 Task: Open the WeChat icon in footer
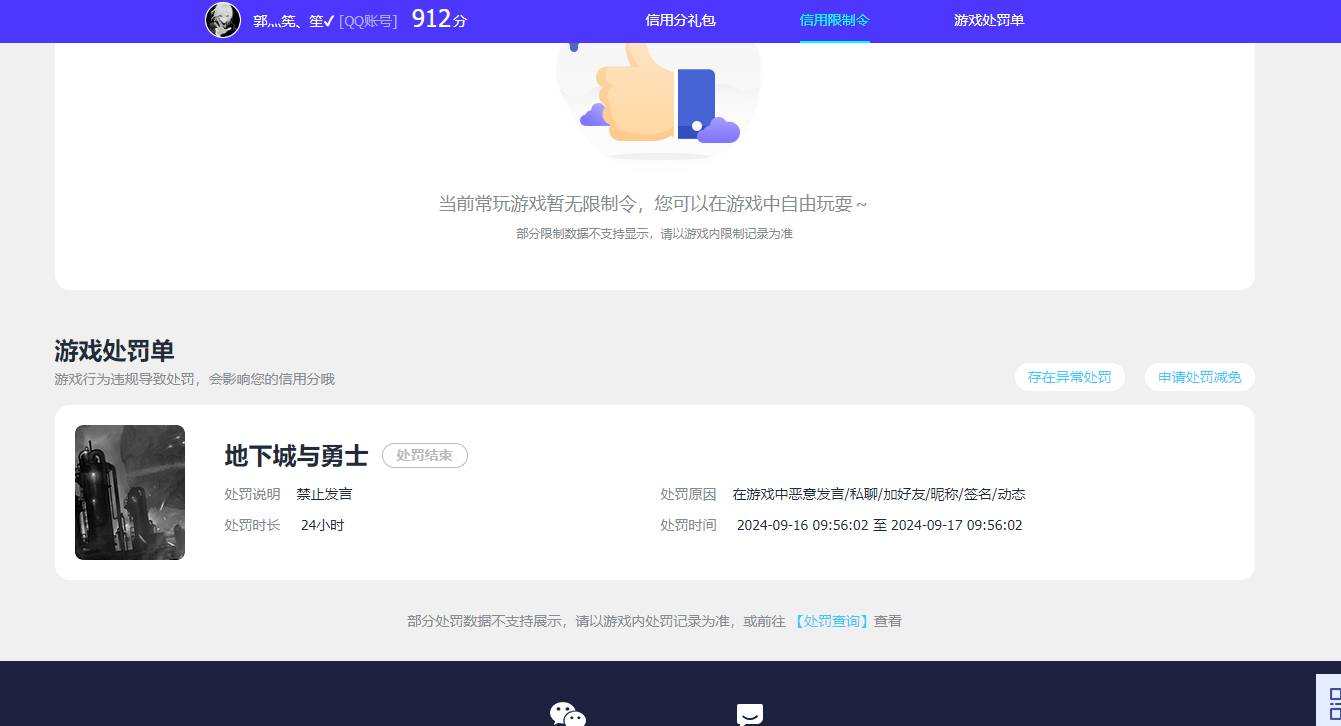pyautogui.click(x=567, y=714)
